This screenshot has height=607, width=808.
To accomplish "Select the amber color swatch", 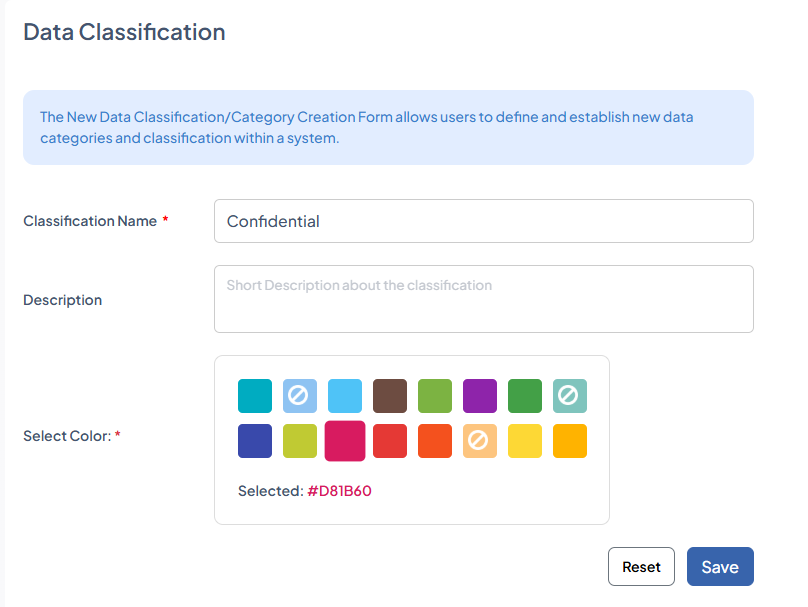I will point(570,441).
